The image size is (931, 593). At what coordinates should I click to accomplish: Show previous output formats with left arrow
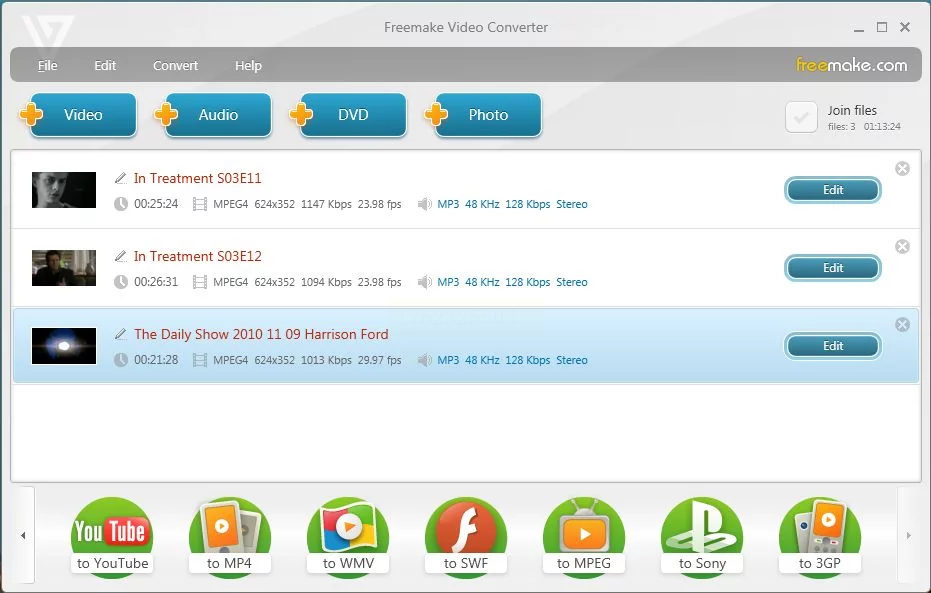coord(23,535)
